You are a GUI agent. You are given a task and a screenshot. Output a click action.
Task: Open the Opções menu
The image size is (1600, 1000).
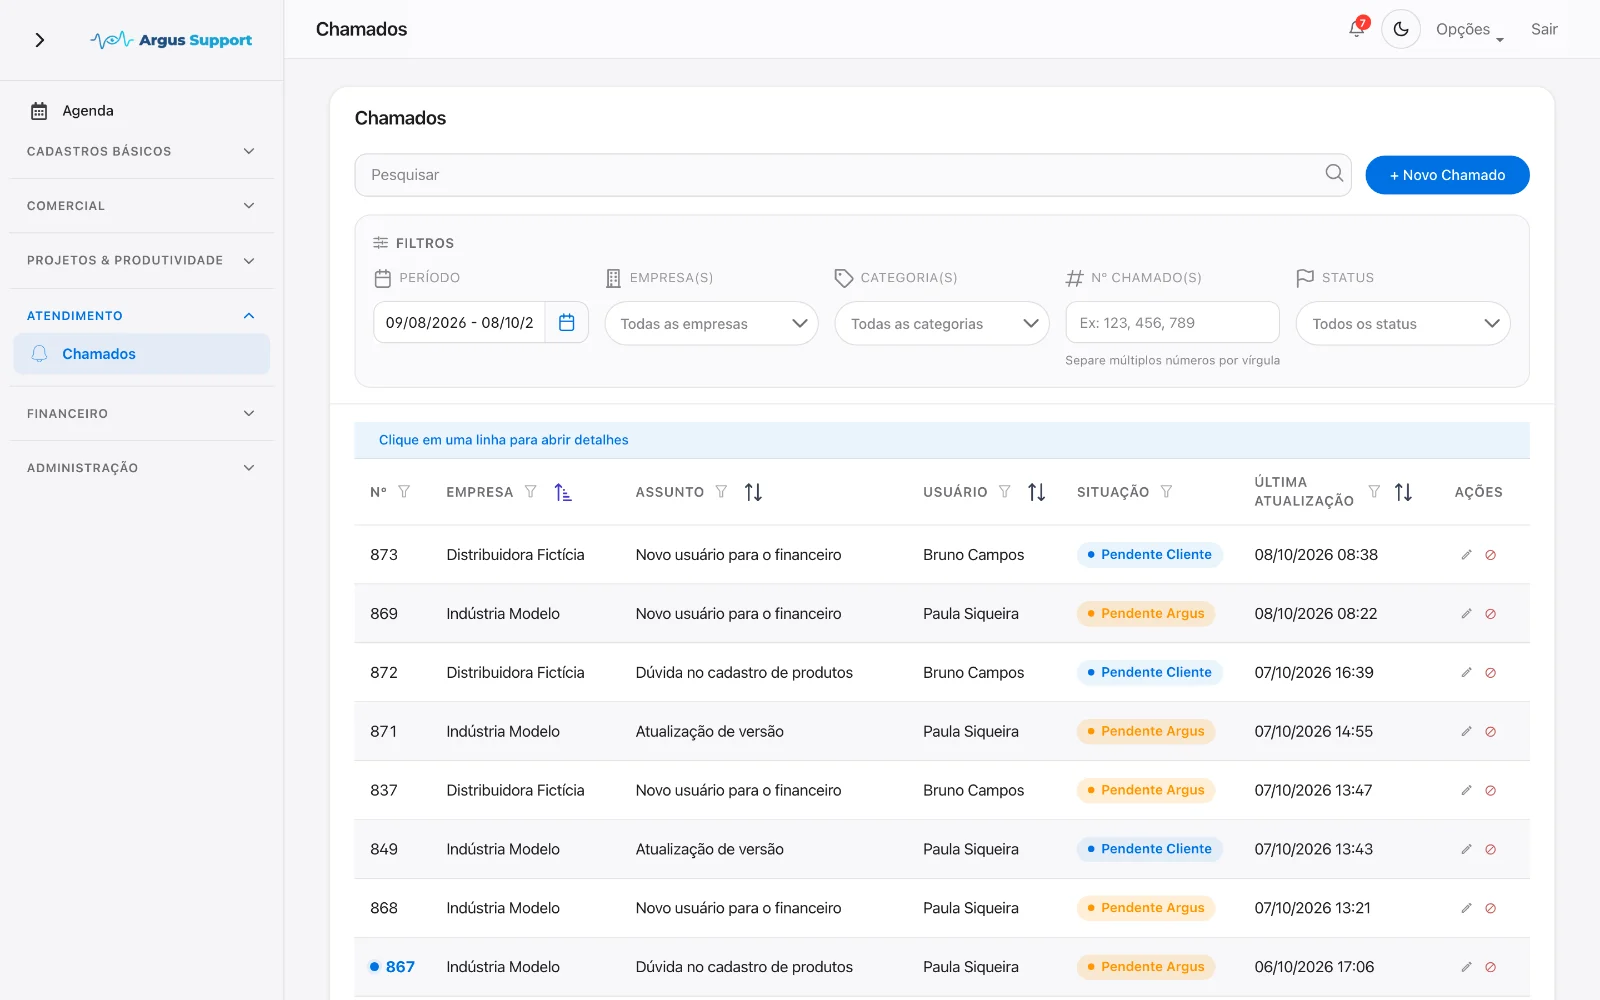1469,30
